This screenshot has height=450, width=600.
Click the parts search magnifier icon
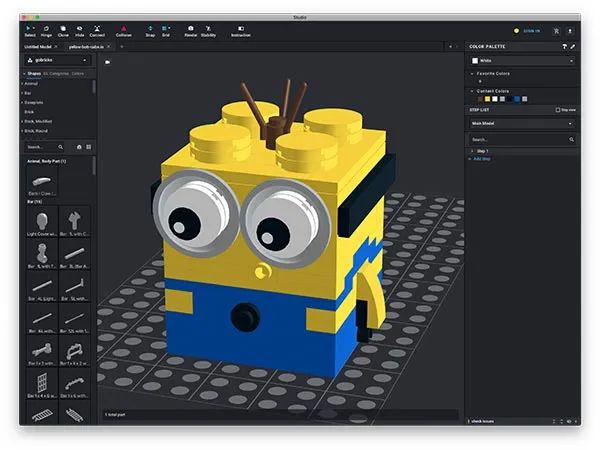(60, 147)
